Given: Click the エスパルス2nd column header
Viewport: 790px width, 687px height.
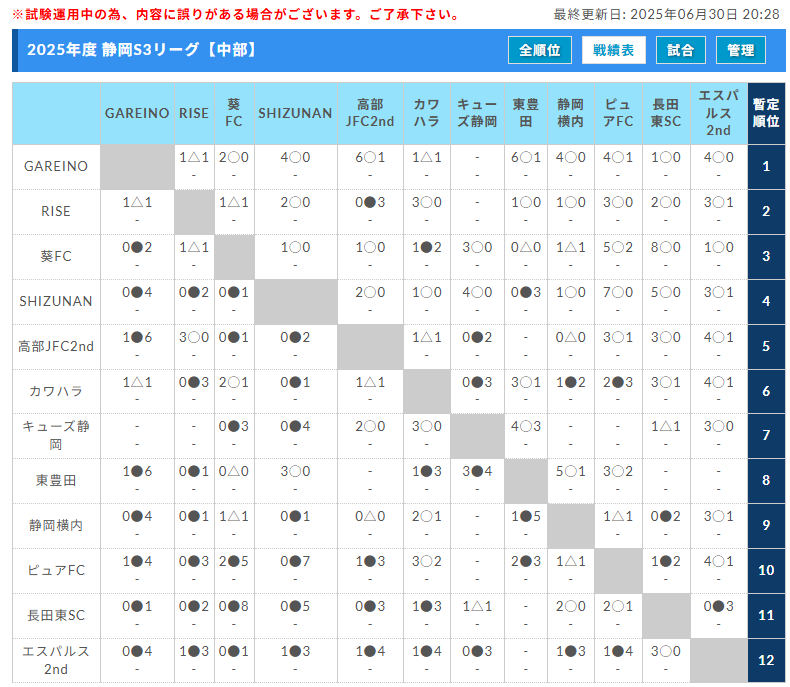Looking at the screenshot, I should click(x=718, y=113).
